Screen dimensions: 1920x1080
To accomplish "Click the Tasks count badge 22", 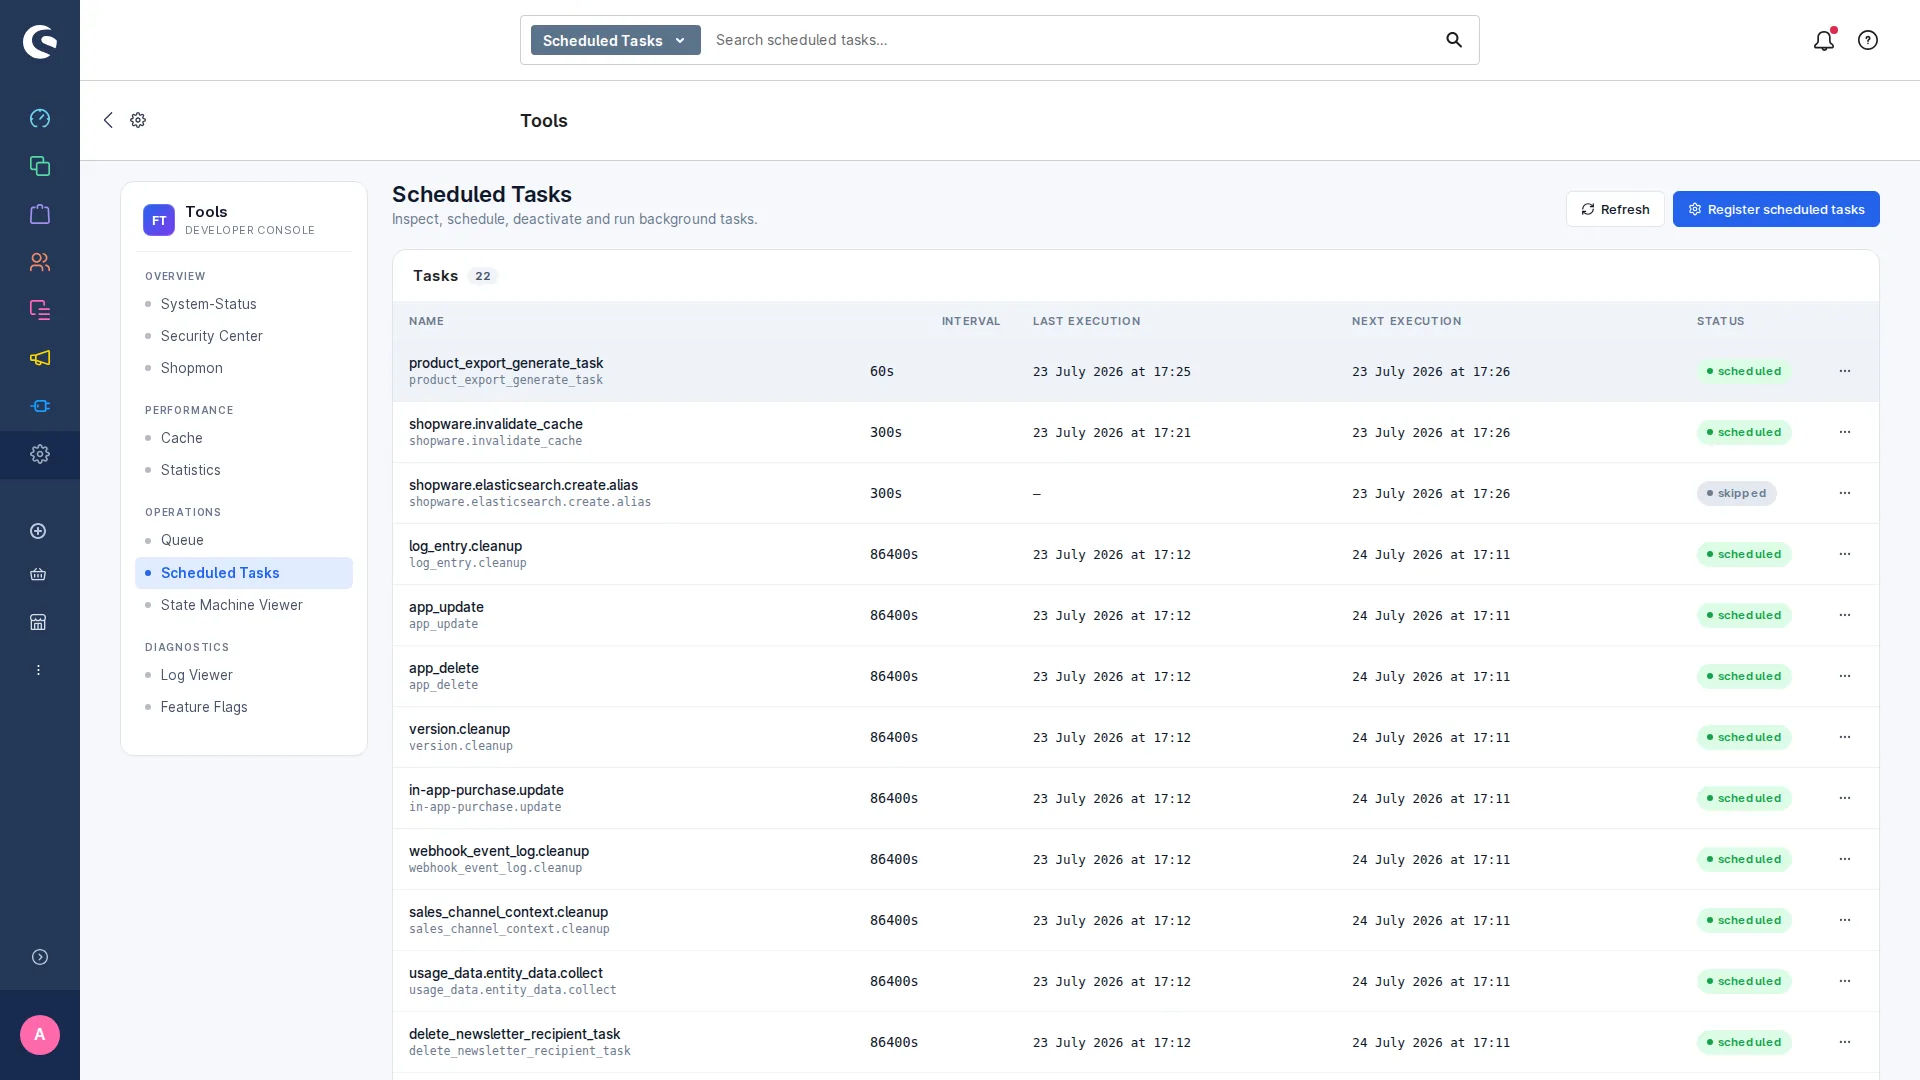I will [483, 276].
